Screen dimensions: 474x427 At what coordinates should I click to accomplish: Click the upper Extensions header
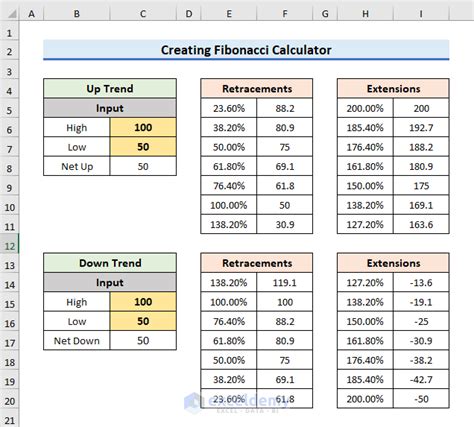click(393, 89)
